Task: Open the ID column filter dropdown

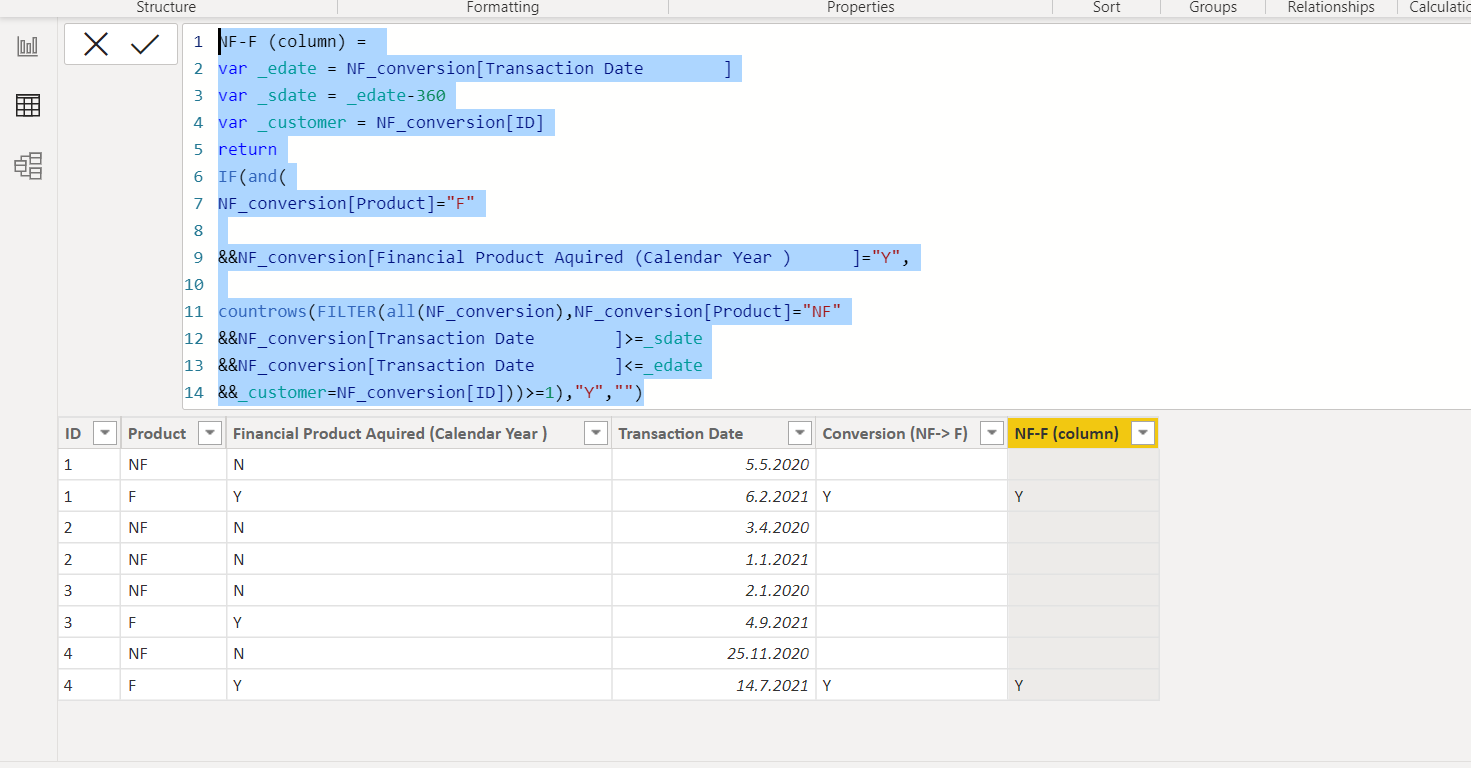Action: pos(105,433)
